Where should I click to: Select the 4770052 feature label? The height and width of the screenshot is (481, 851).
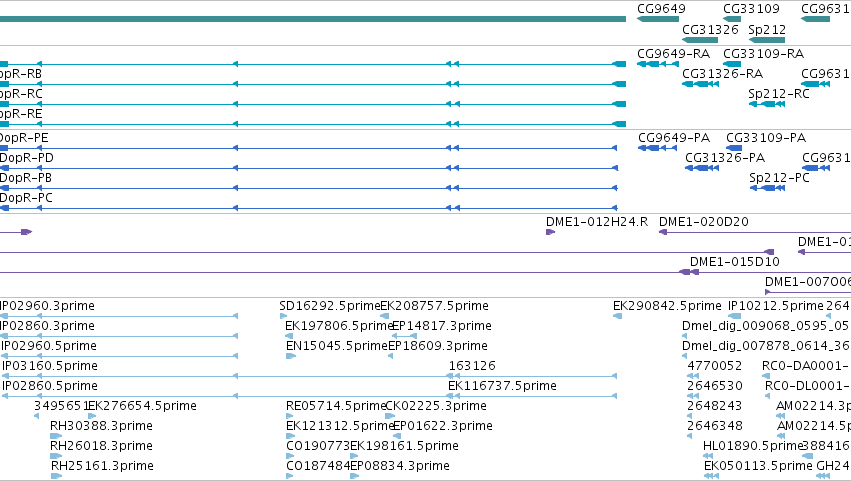715,366
